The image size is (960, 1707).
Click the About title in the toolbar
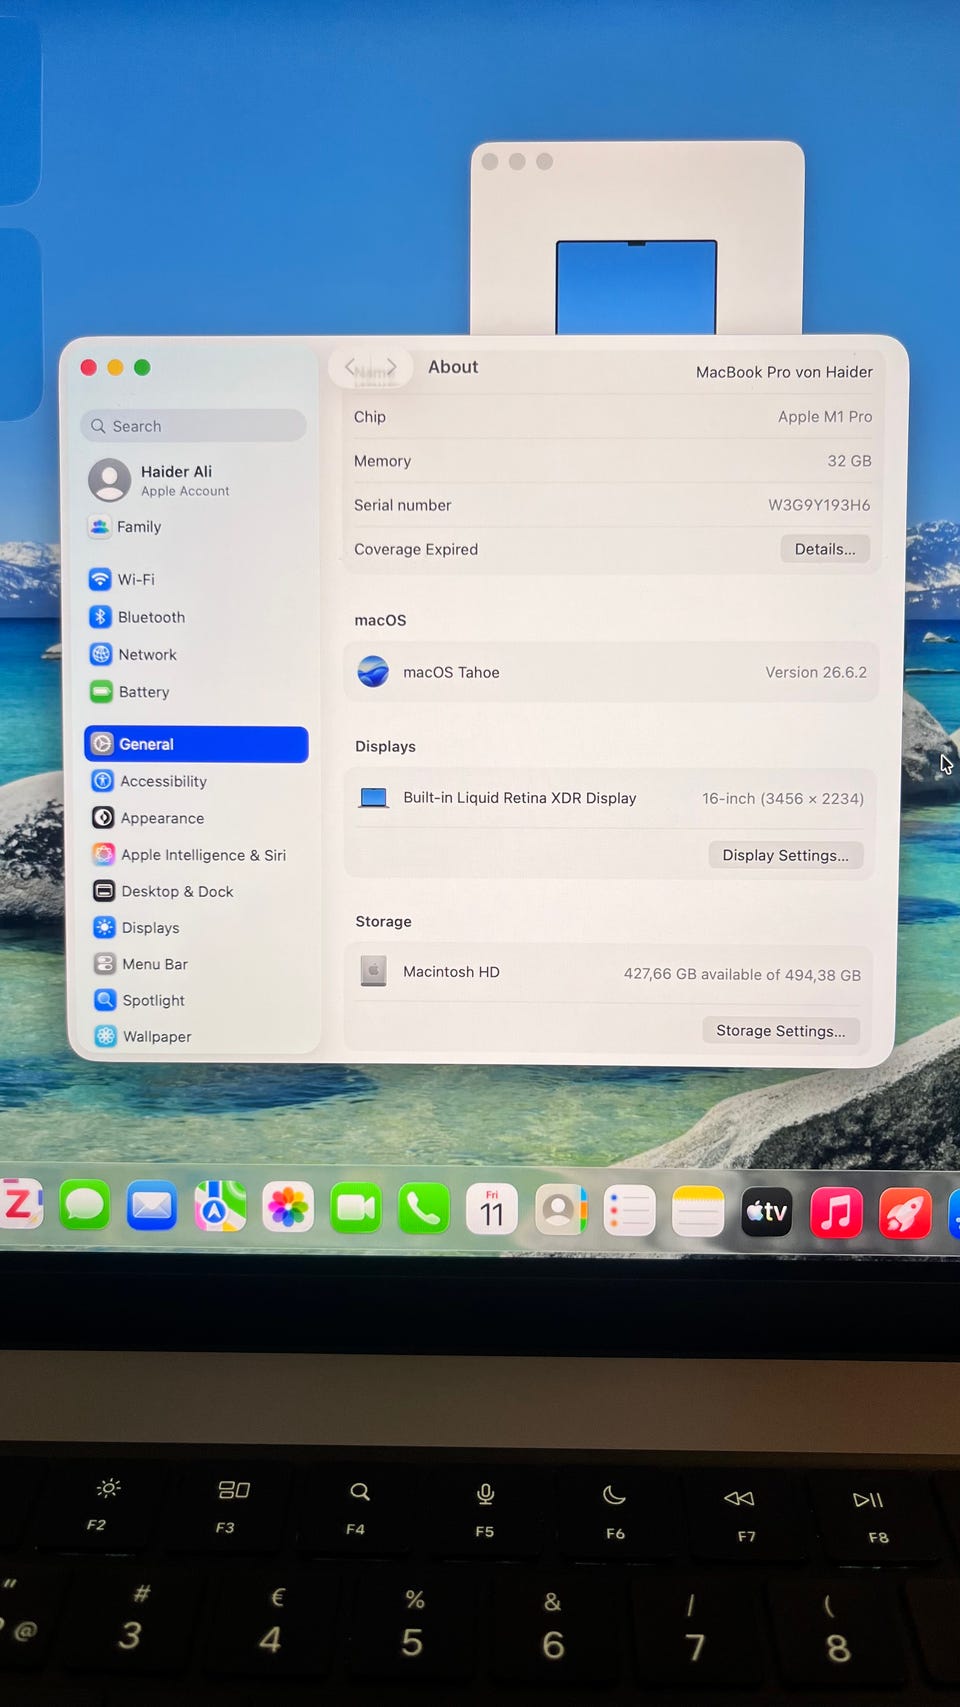coord(453,367)
